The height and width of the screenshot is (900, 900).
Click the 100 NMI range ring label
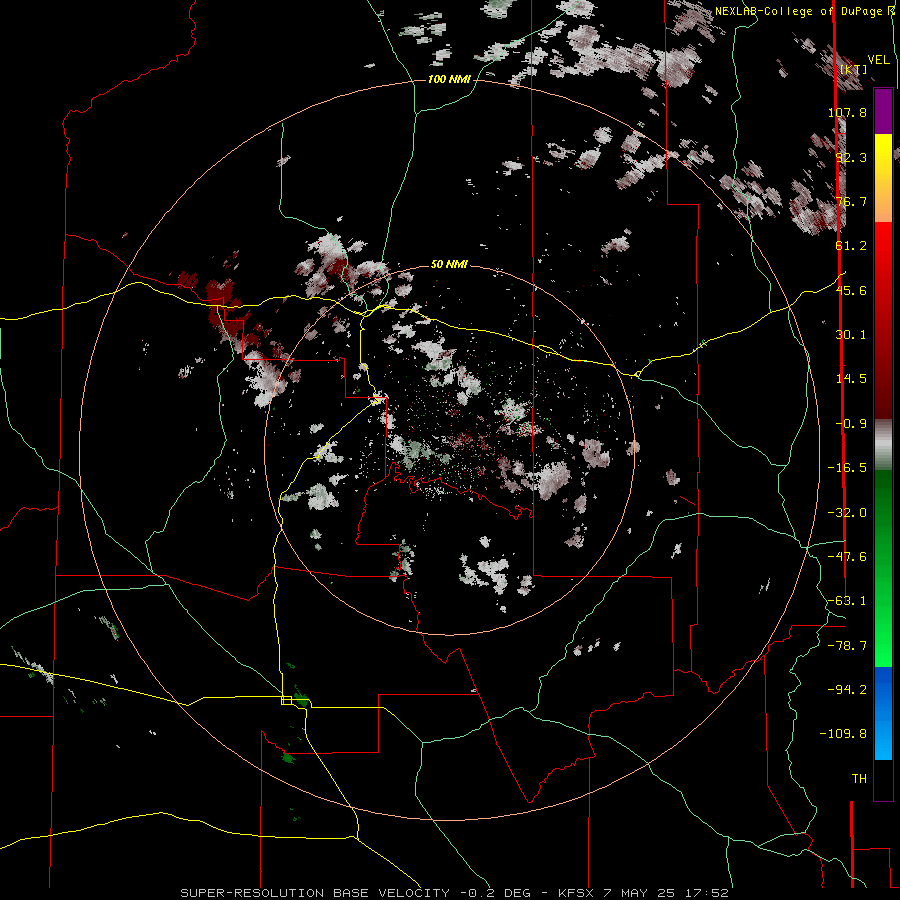[x=449, y=79]
